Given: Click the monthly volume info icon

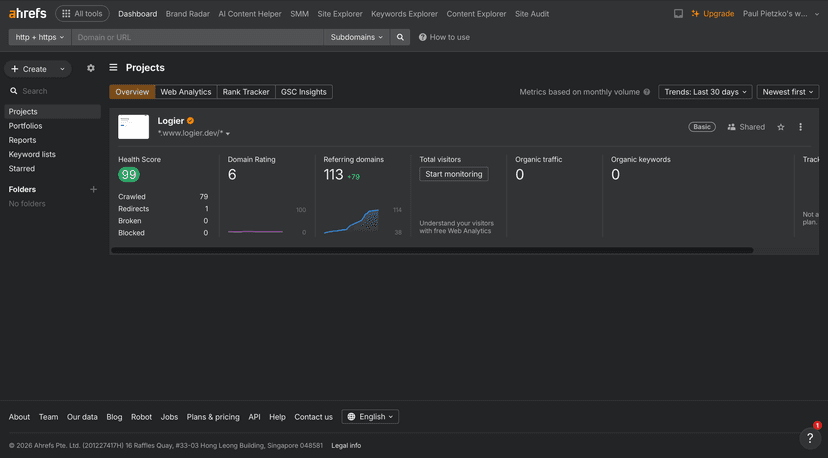Looking at the screenshot, I should click(646, 92).
